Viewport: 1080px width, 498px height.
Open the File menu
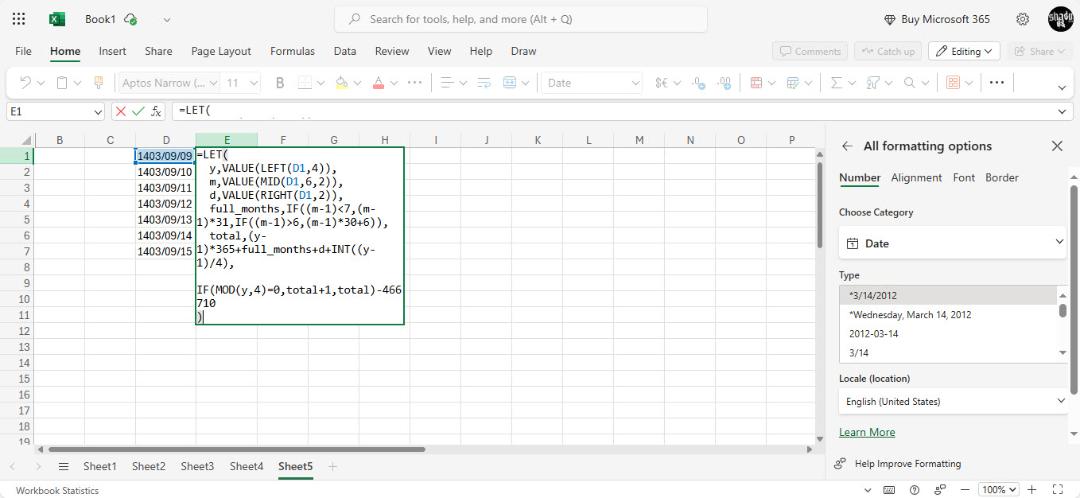pyautogui.click(x=23, y=51)
